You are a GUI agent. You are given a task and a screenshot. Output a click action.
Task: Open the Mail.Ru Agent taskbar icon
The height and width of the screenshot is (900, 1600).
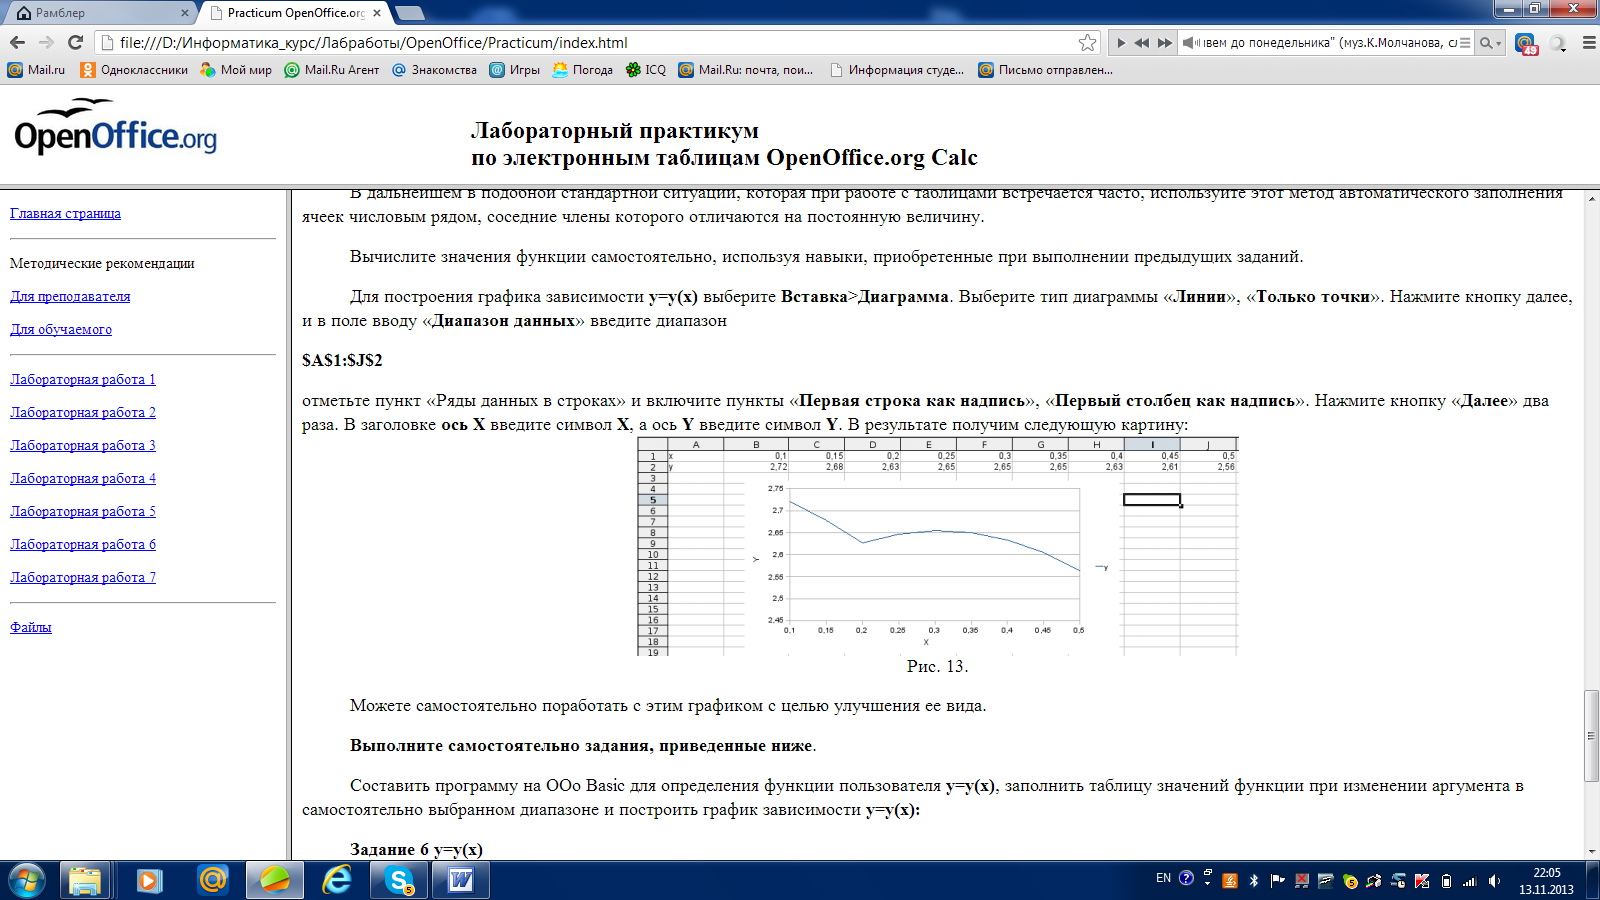pyautogui.click(x=212, y=881)
